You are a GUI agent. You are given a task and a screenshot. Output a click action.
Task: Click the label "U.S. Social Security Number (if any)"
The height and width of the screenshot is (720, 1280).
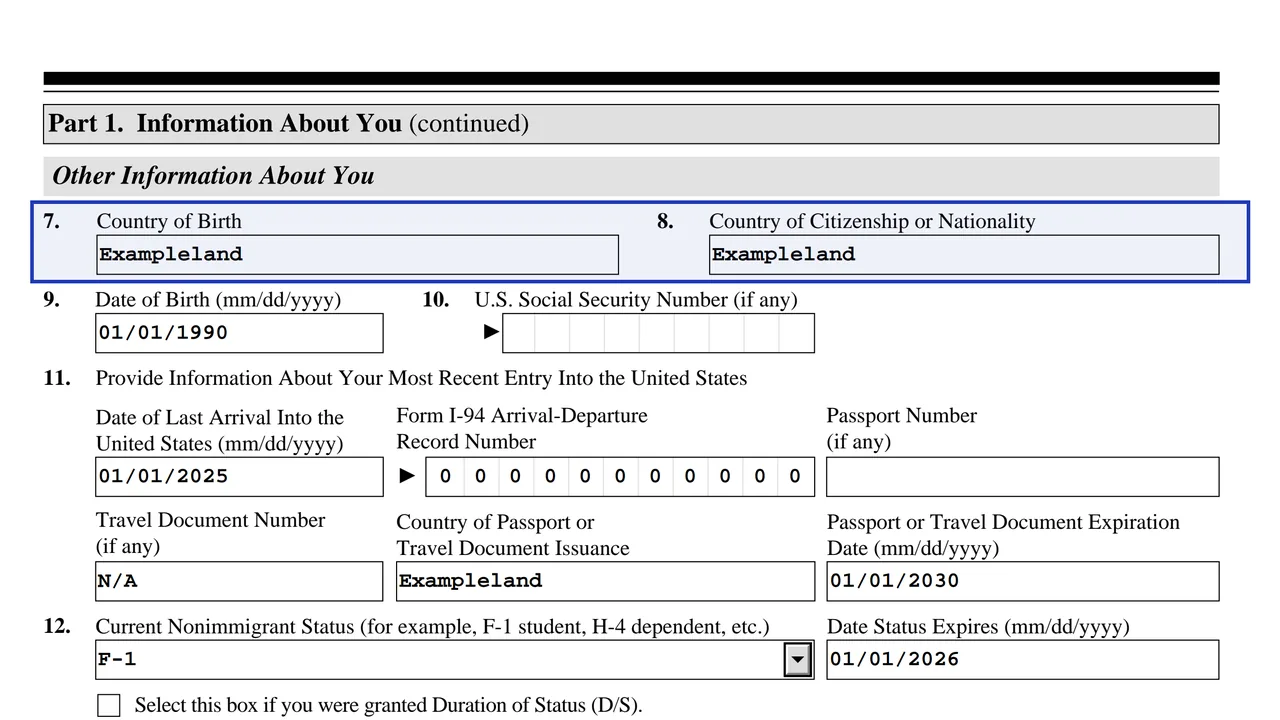[x=636, y=300]
